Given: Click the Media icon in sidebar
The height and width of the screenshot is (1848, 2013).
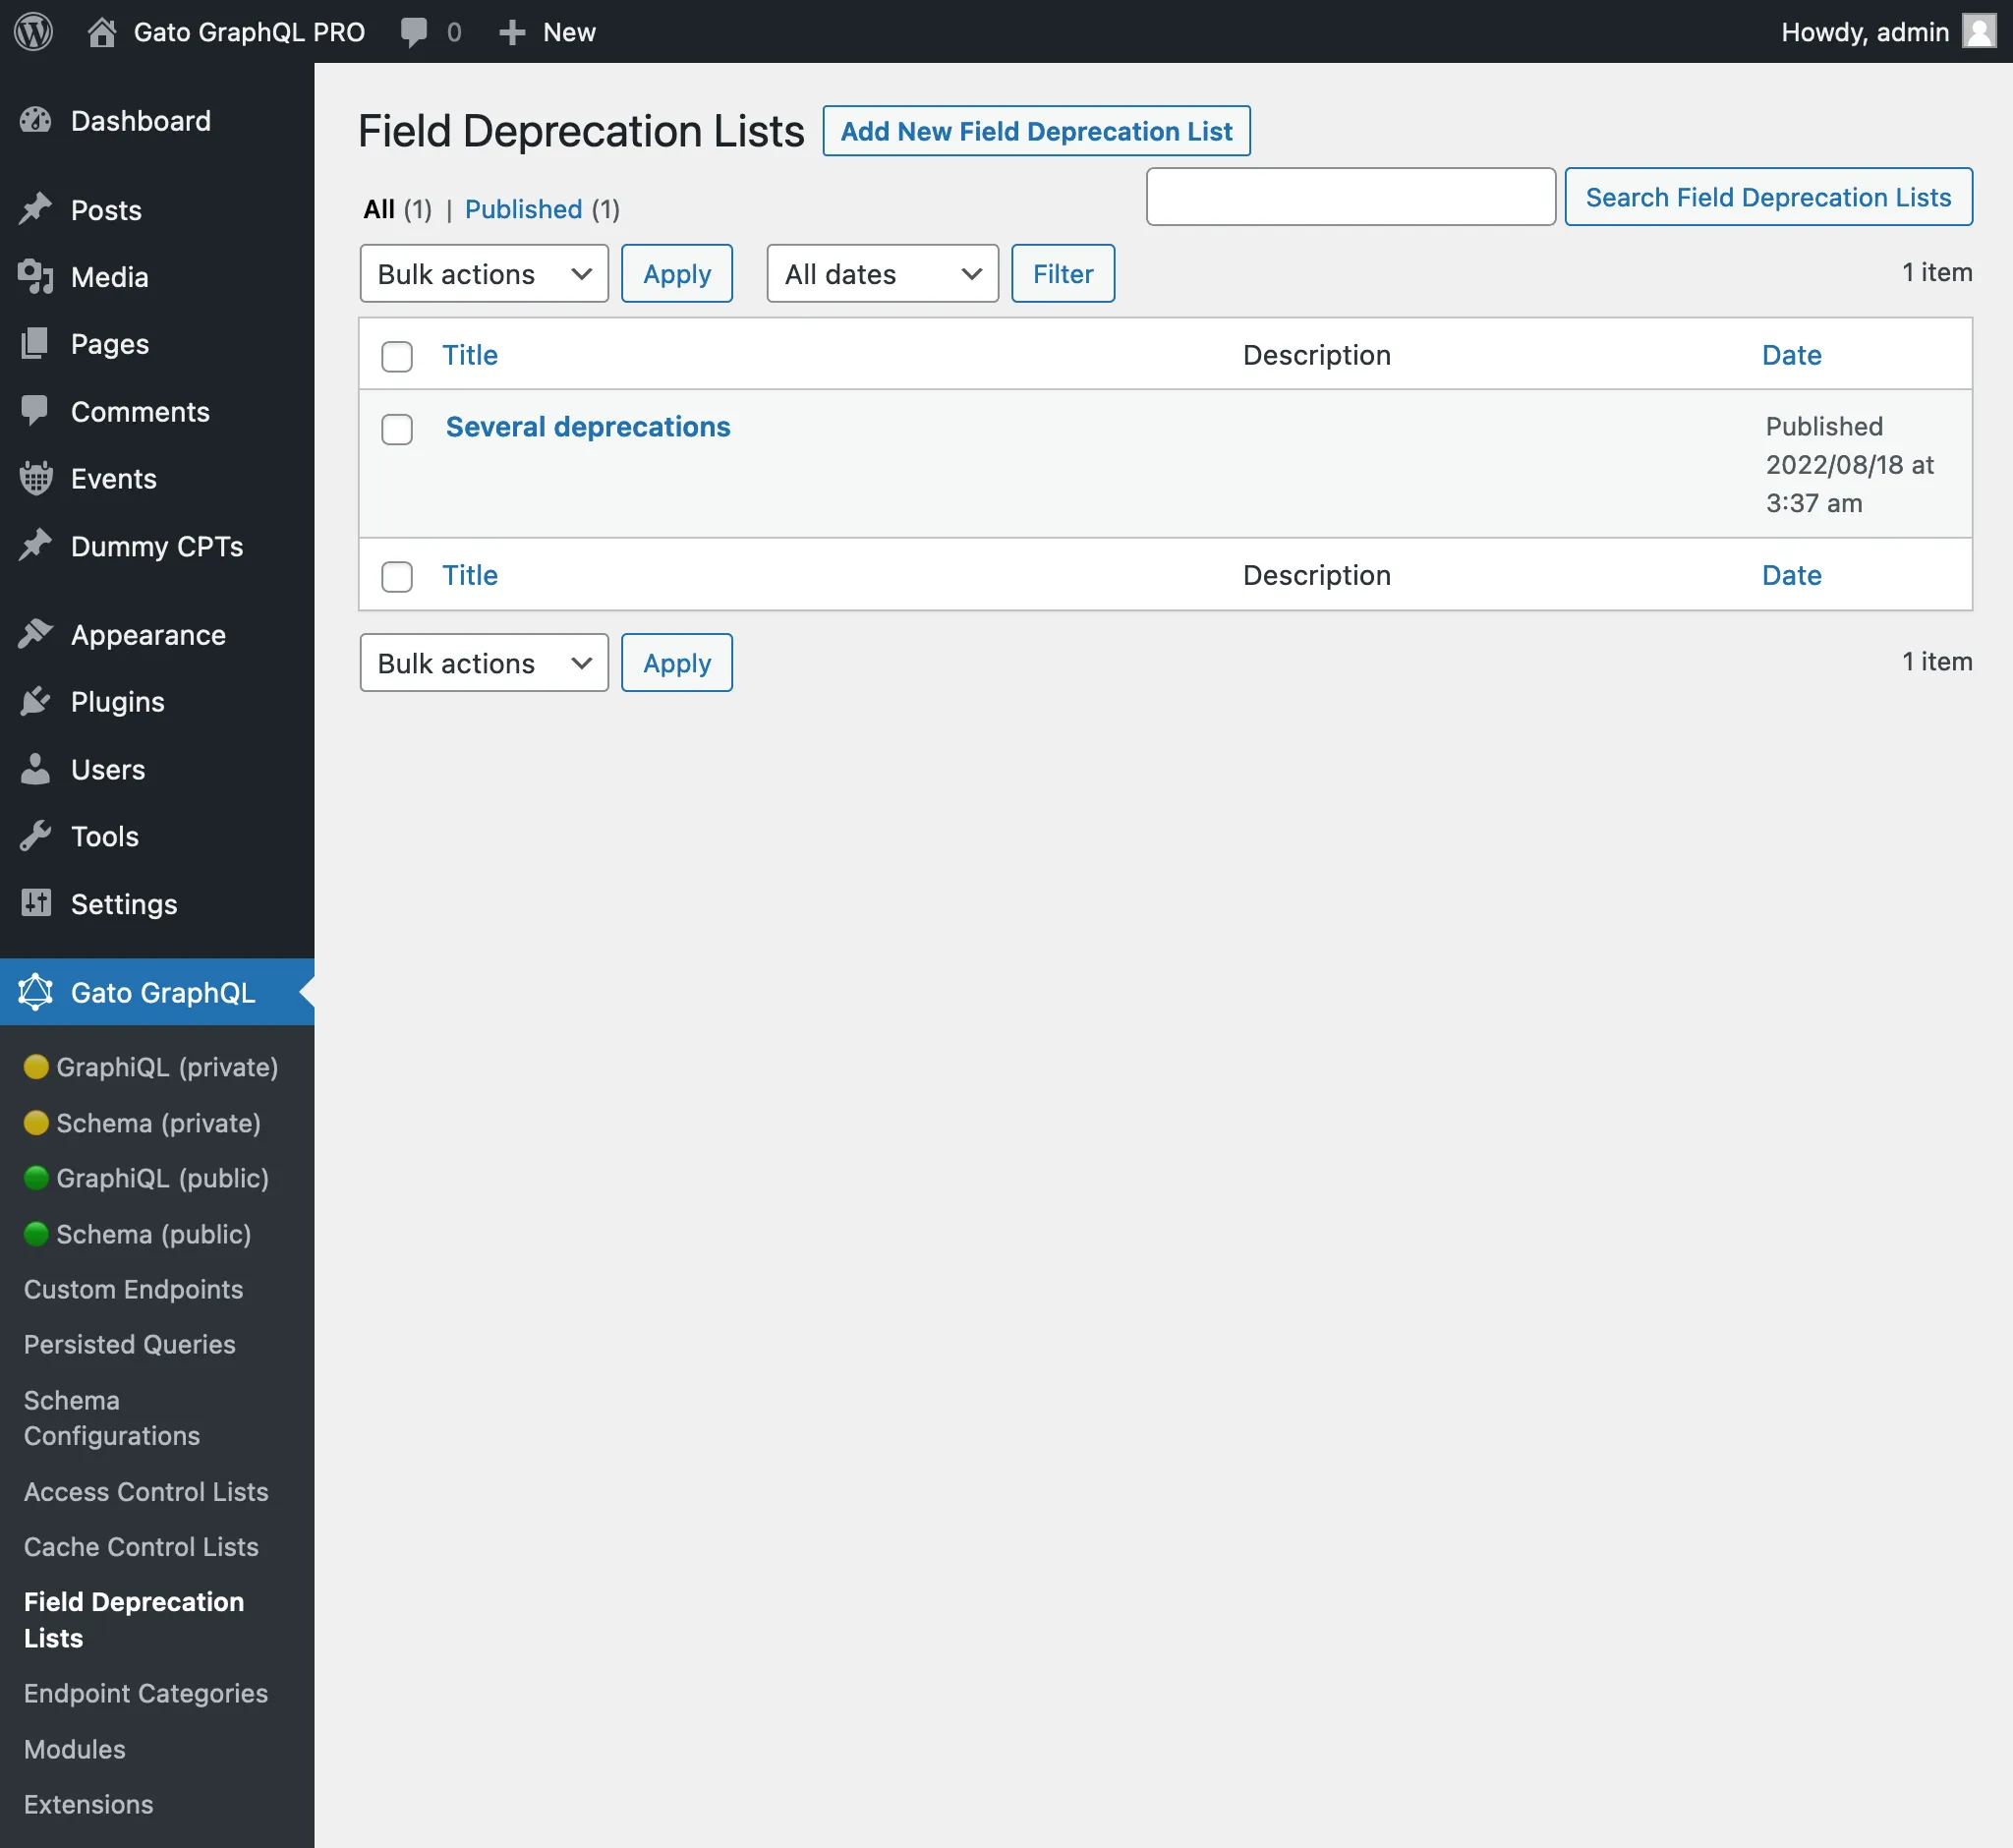Looking at the screenshot, I should pos(35,275).
